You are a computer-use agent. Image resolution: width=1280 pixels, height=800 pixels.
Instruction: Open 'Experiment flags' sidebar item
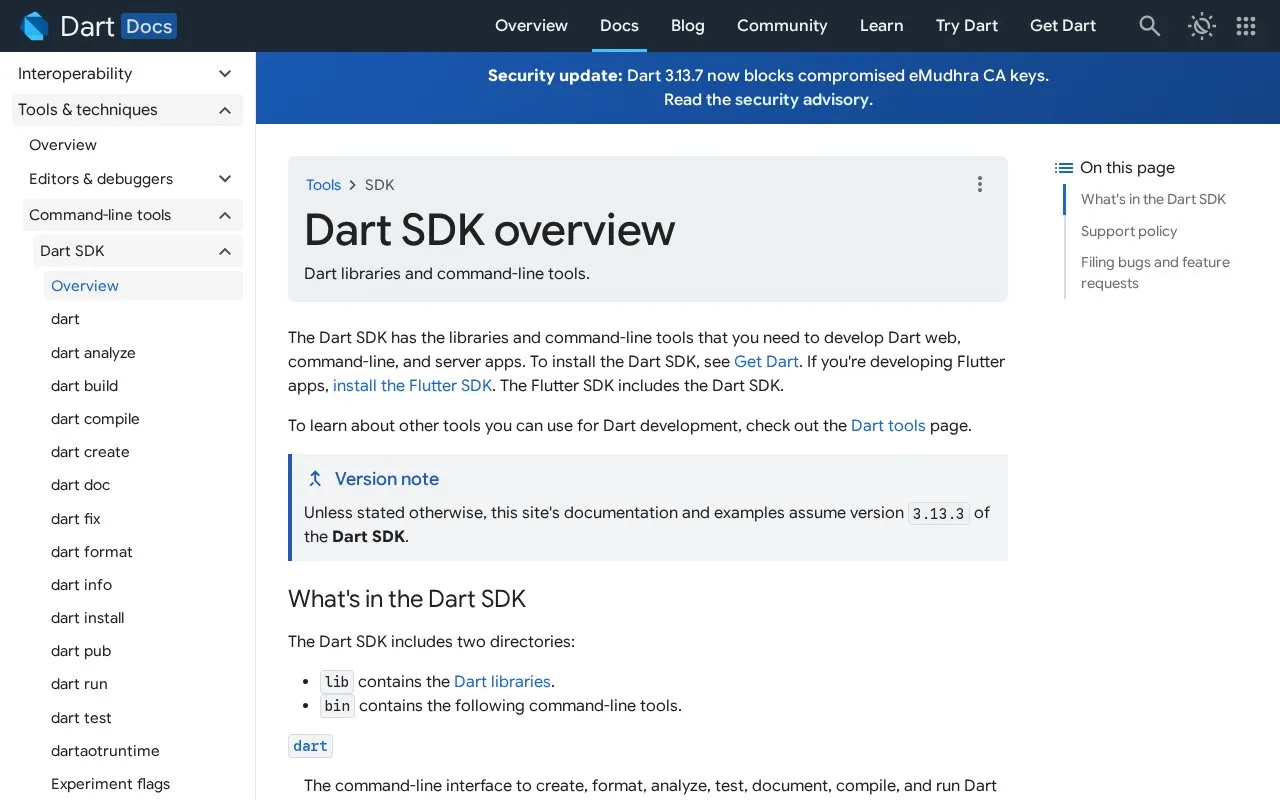(110, 784)
